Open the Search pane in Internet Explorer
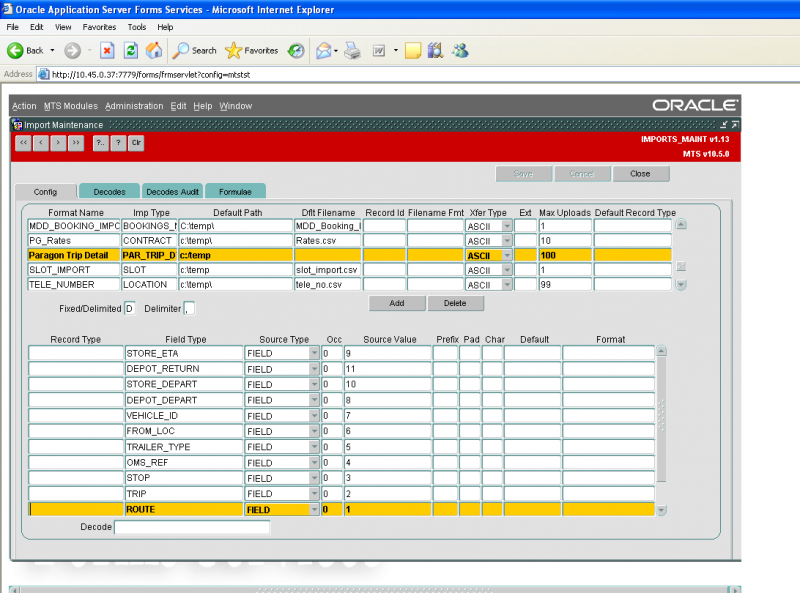Screen dimensions: 800x593 pos(194,51)
